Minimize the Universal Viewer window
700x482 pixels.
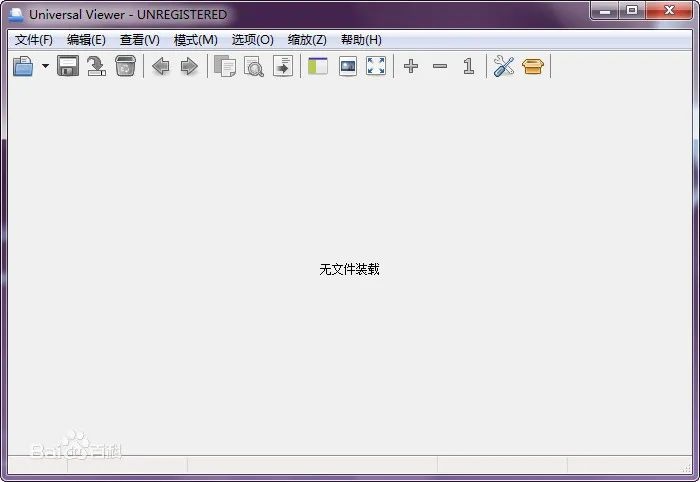click(605, 11)
